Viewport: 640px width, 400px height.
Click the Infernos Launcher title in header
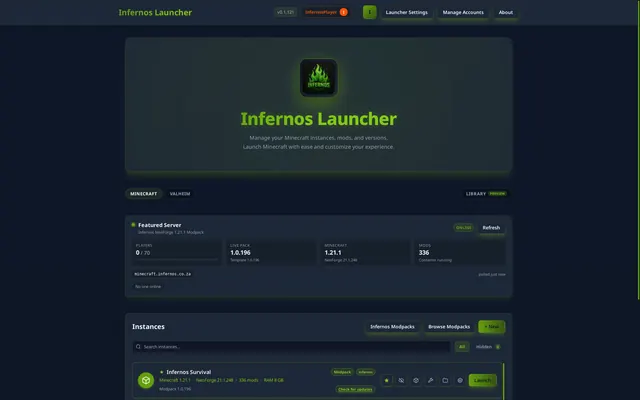point(155,12)
